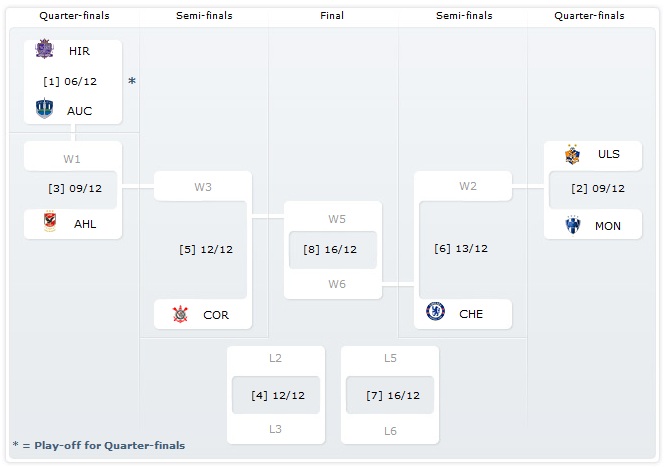Select match [5] 12/12 semi-final

point(206,249)
